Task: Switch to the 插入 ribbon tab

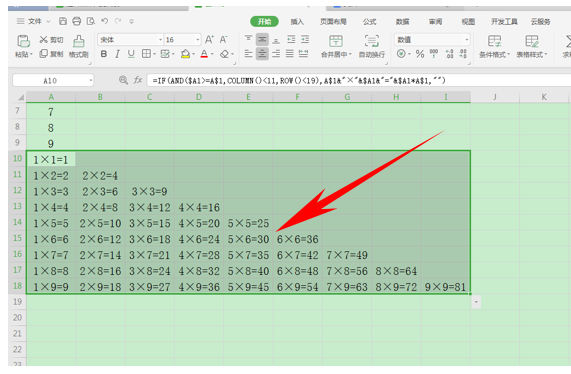Action: tap(297, 21)
